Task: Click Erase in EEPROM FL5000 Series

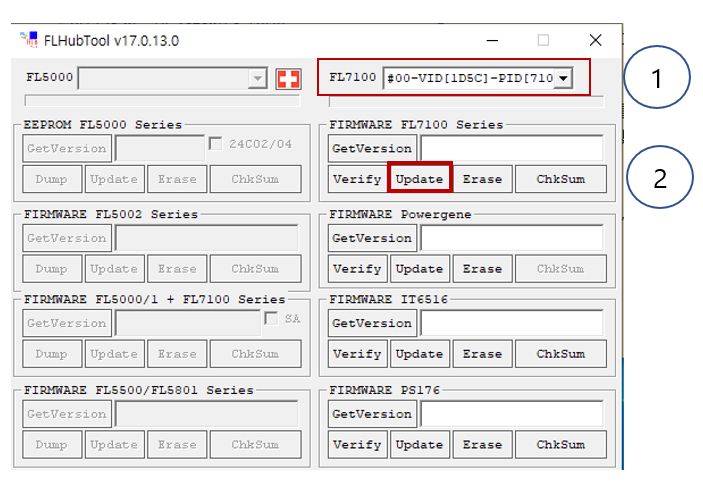Action: tap(177, 179)
